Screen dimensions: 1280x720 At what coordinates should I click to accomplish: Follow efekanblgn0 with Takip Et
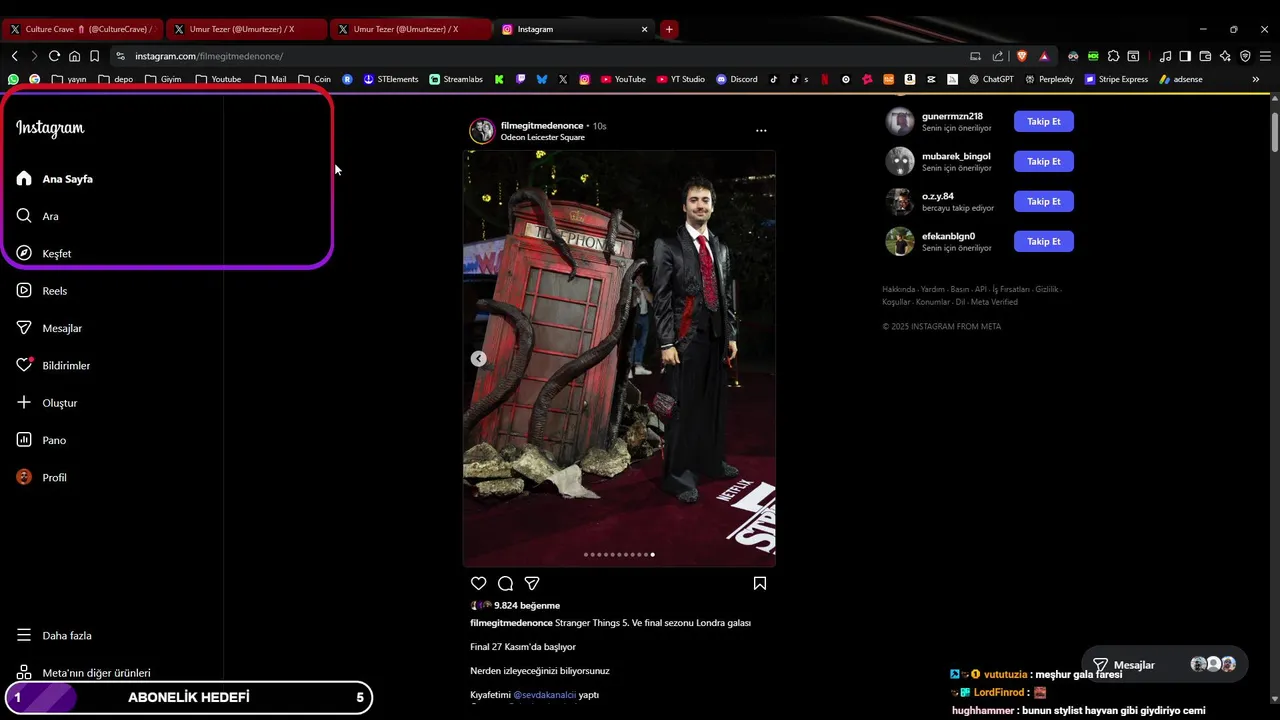[x=1043, y=241]
